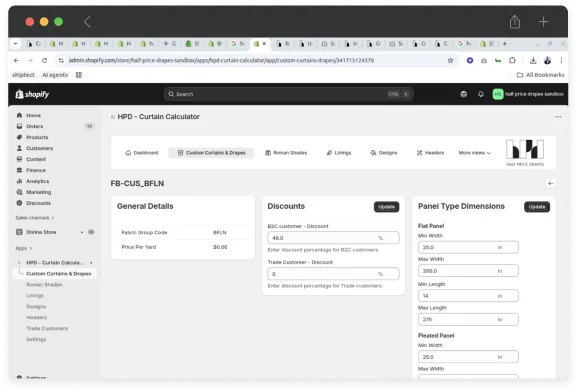
Task: Click Update in Panel Type Dimensions
Action: tap(537, 207)
